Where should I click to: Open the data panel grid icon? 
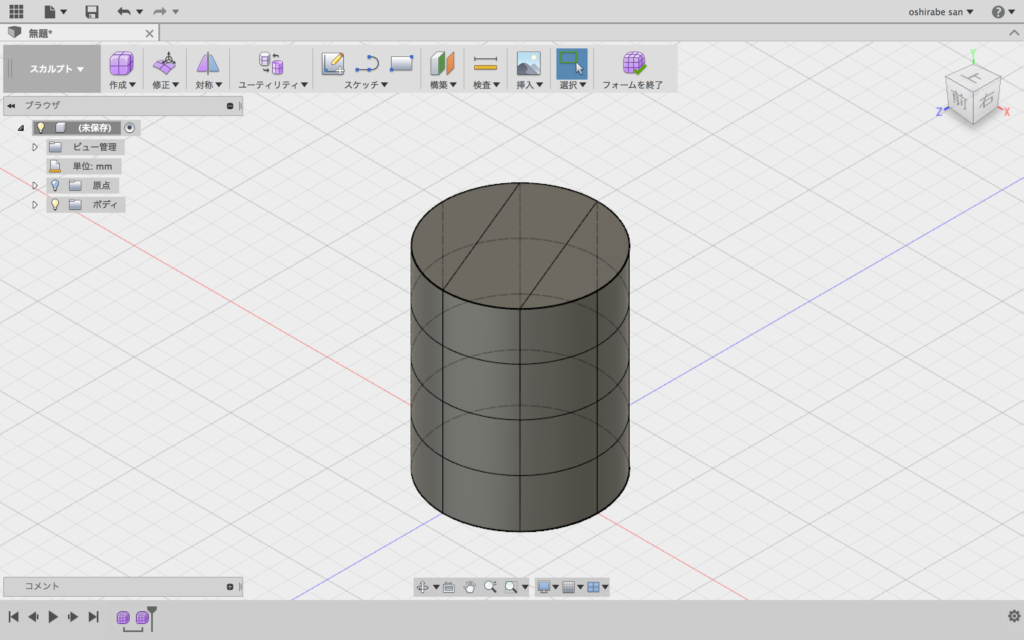click(x=16, y=11)
